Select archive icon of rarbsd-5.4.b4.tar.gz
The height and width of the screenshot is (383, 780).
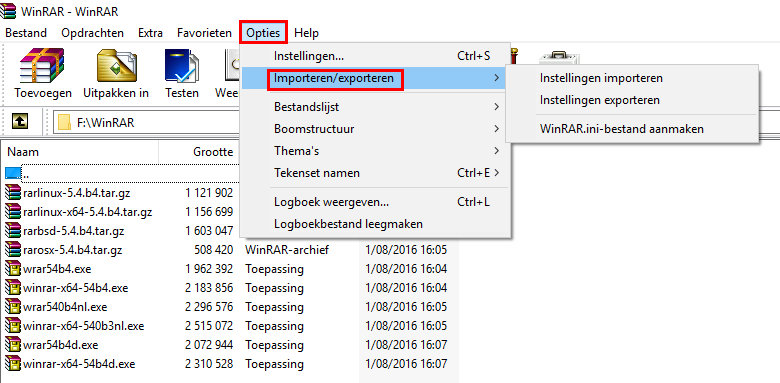pyautogui.click(x=13, y=231)
